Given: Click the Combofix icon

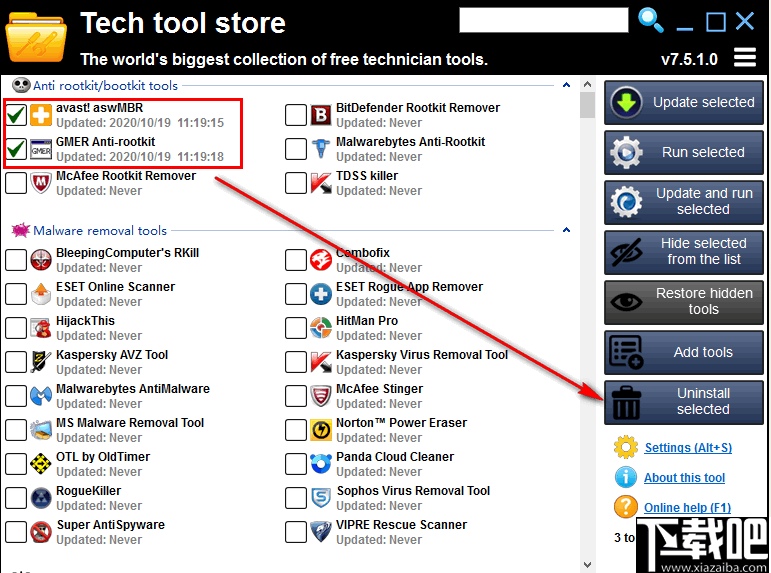Looking at the screenshot, I should coord(321,260).
